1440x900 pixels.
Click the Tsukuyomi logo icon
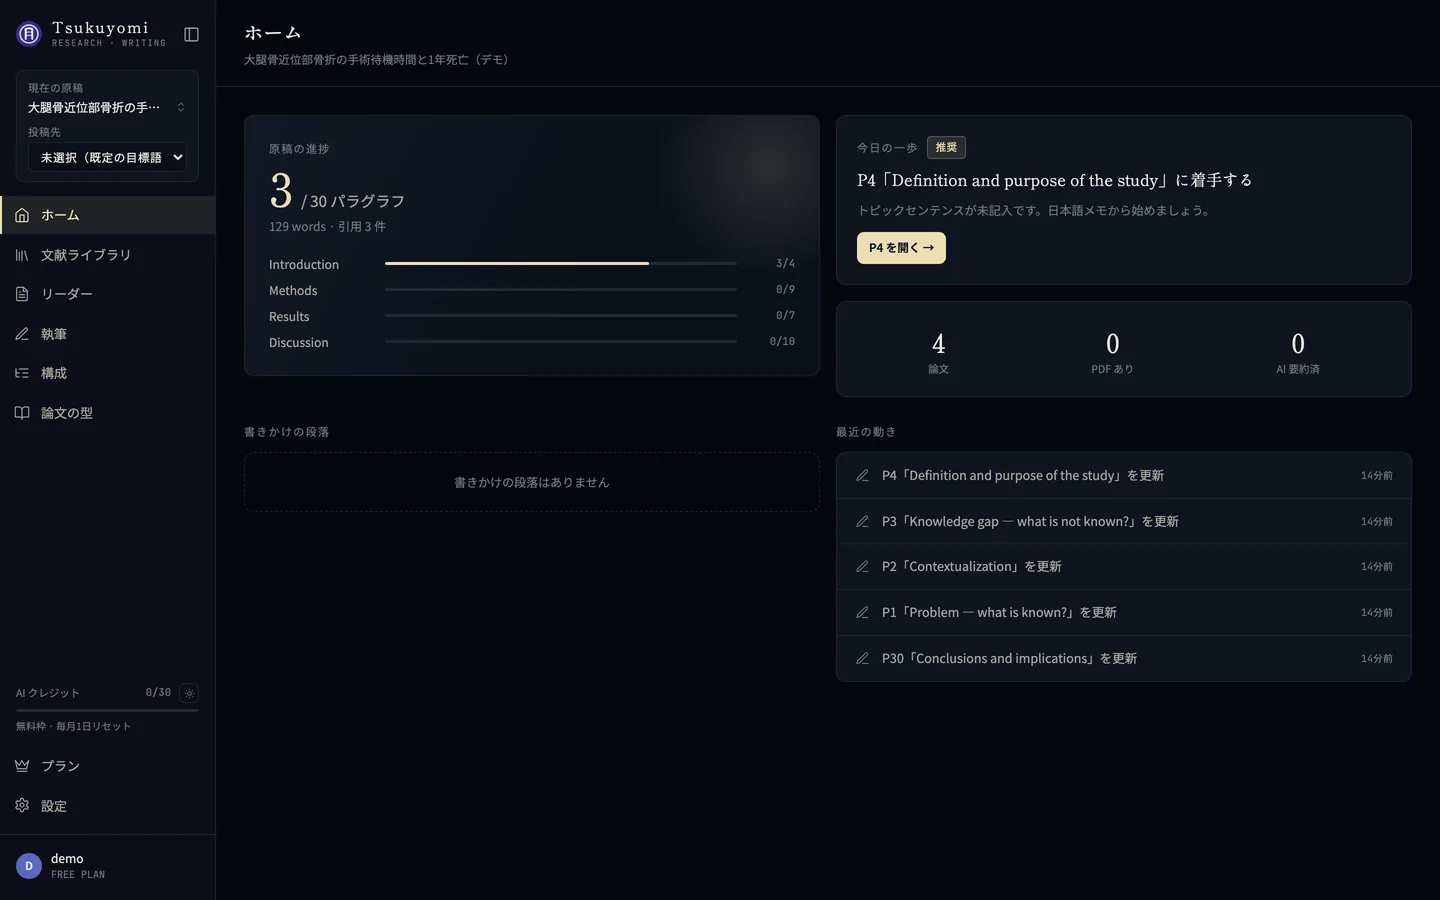click(29, 34)
